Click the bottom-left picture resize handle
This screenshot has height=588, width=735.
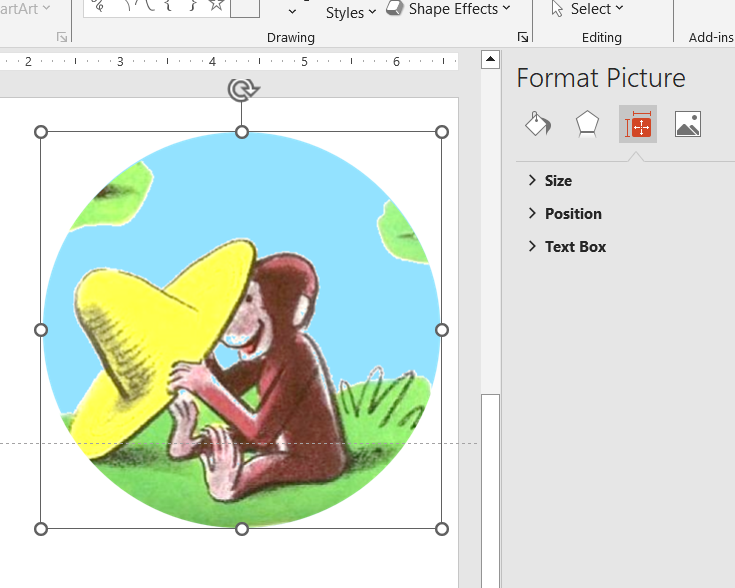tap(41, 529)
